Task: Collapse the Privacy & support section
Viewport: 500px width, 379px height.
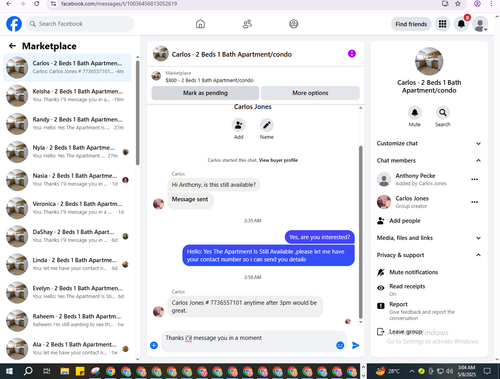Action: pos(429,255)
